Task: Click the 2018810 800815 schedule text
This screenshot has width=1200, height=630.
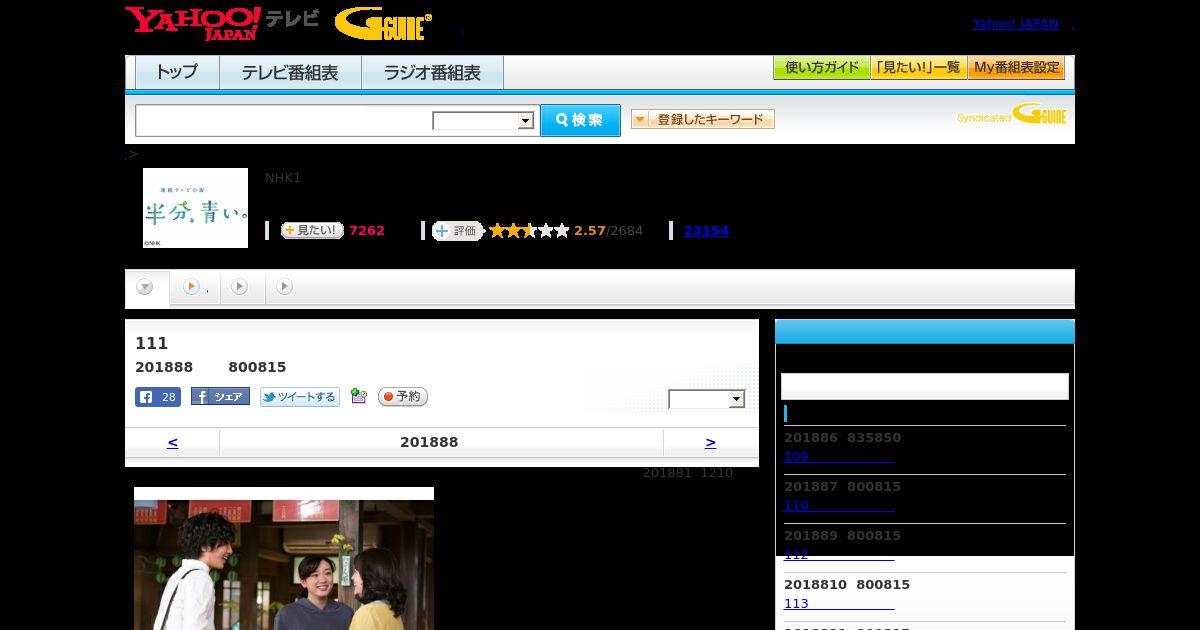Action: [x=847, y=585]
